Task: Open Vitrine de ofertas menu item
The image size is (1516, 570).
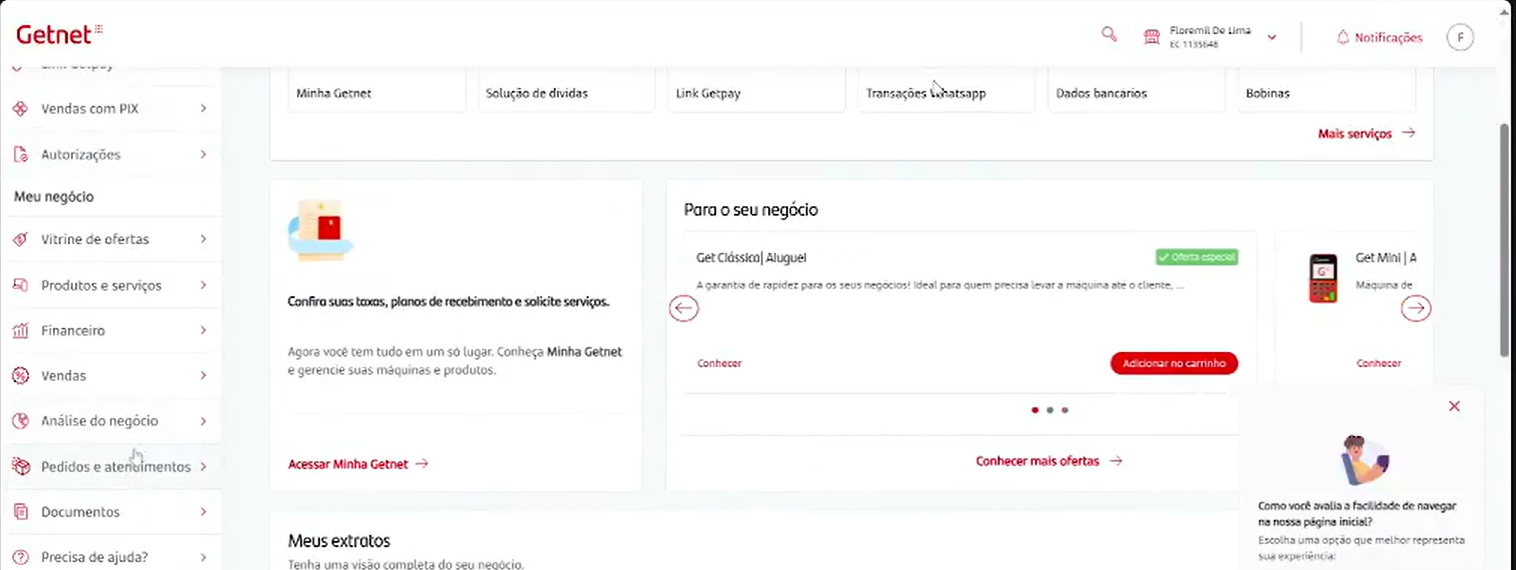Action: [111, 239]
